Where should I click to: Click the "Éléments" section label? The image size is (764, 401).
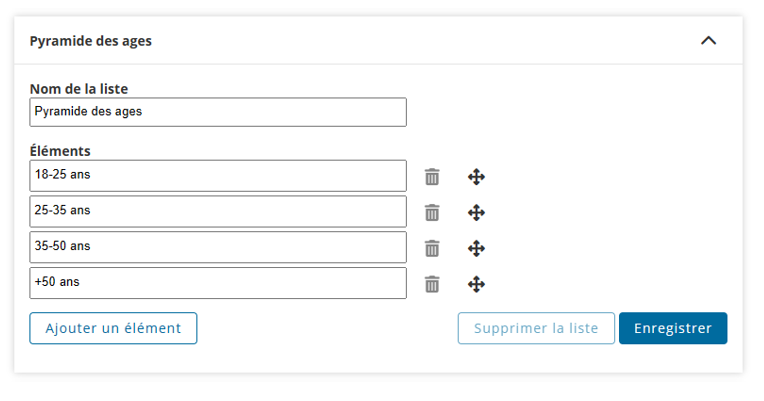tap(60, 151)
